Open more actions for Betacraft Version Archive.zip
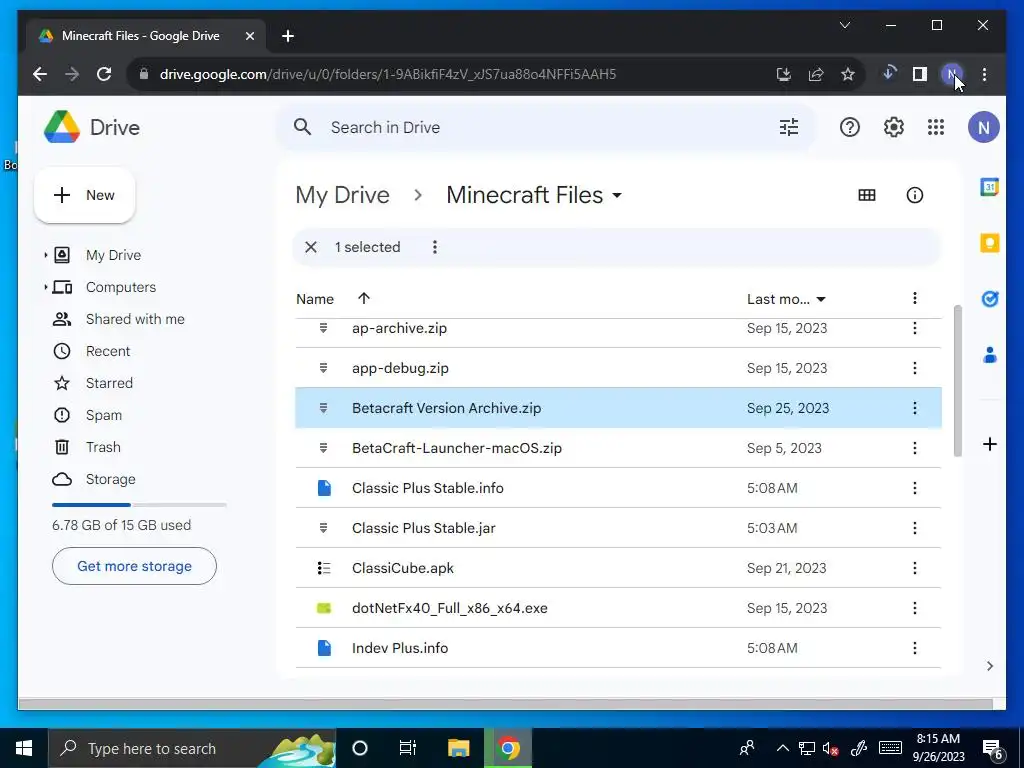This screenshot has width=1024, height=768. click(914, 408)
